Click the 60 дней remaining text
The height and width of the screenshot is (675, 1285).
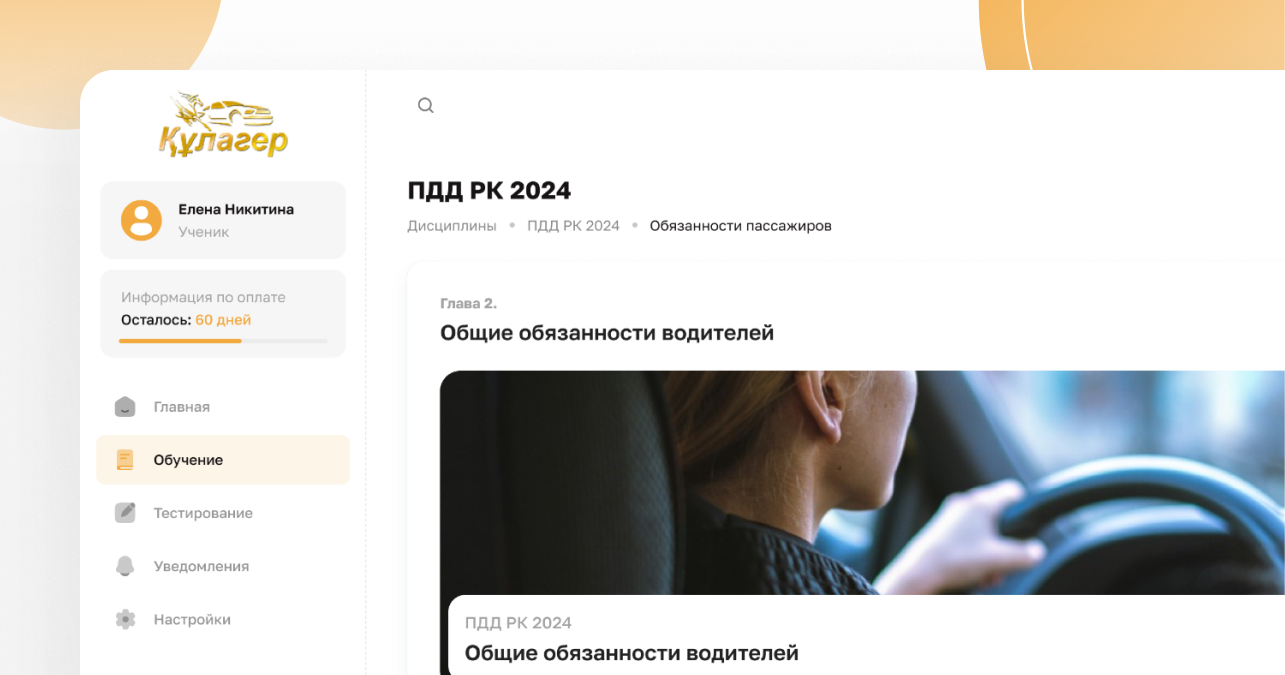coord(223,320)
